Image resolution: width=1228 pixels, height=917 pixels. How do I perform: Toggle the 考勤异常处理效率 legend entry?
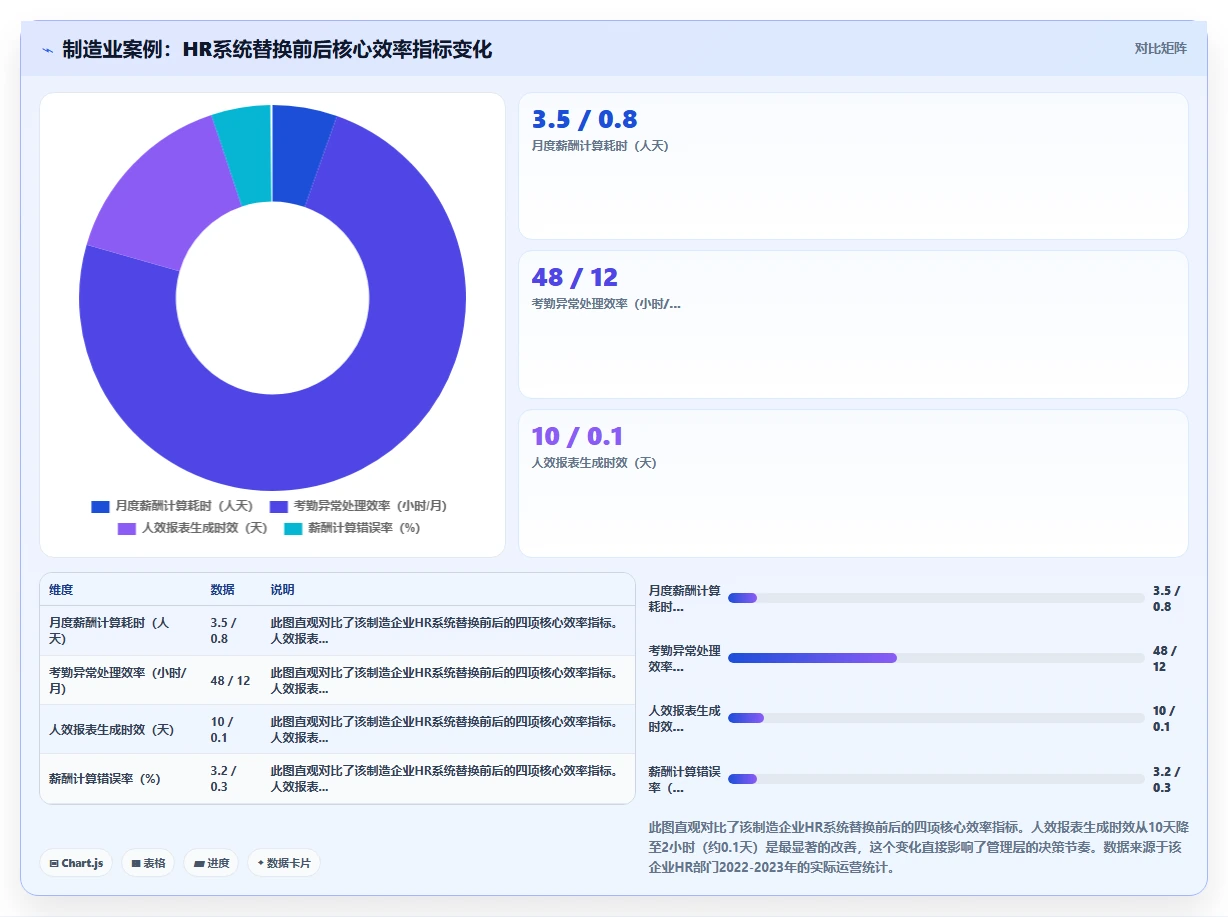click(x=358, y=506)
